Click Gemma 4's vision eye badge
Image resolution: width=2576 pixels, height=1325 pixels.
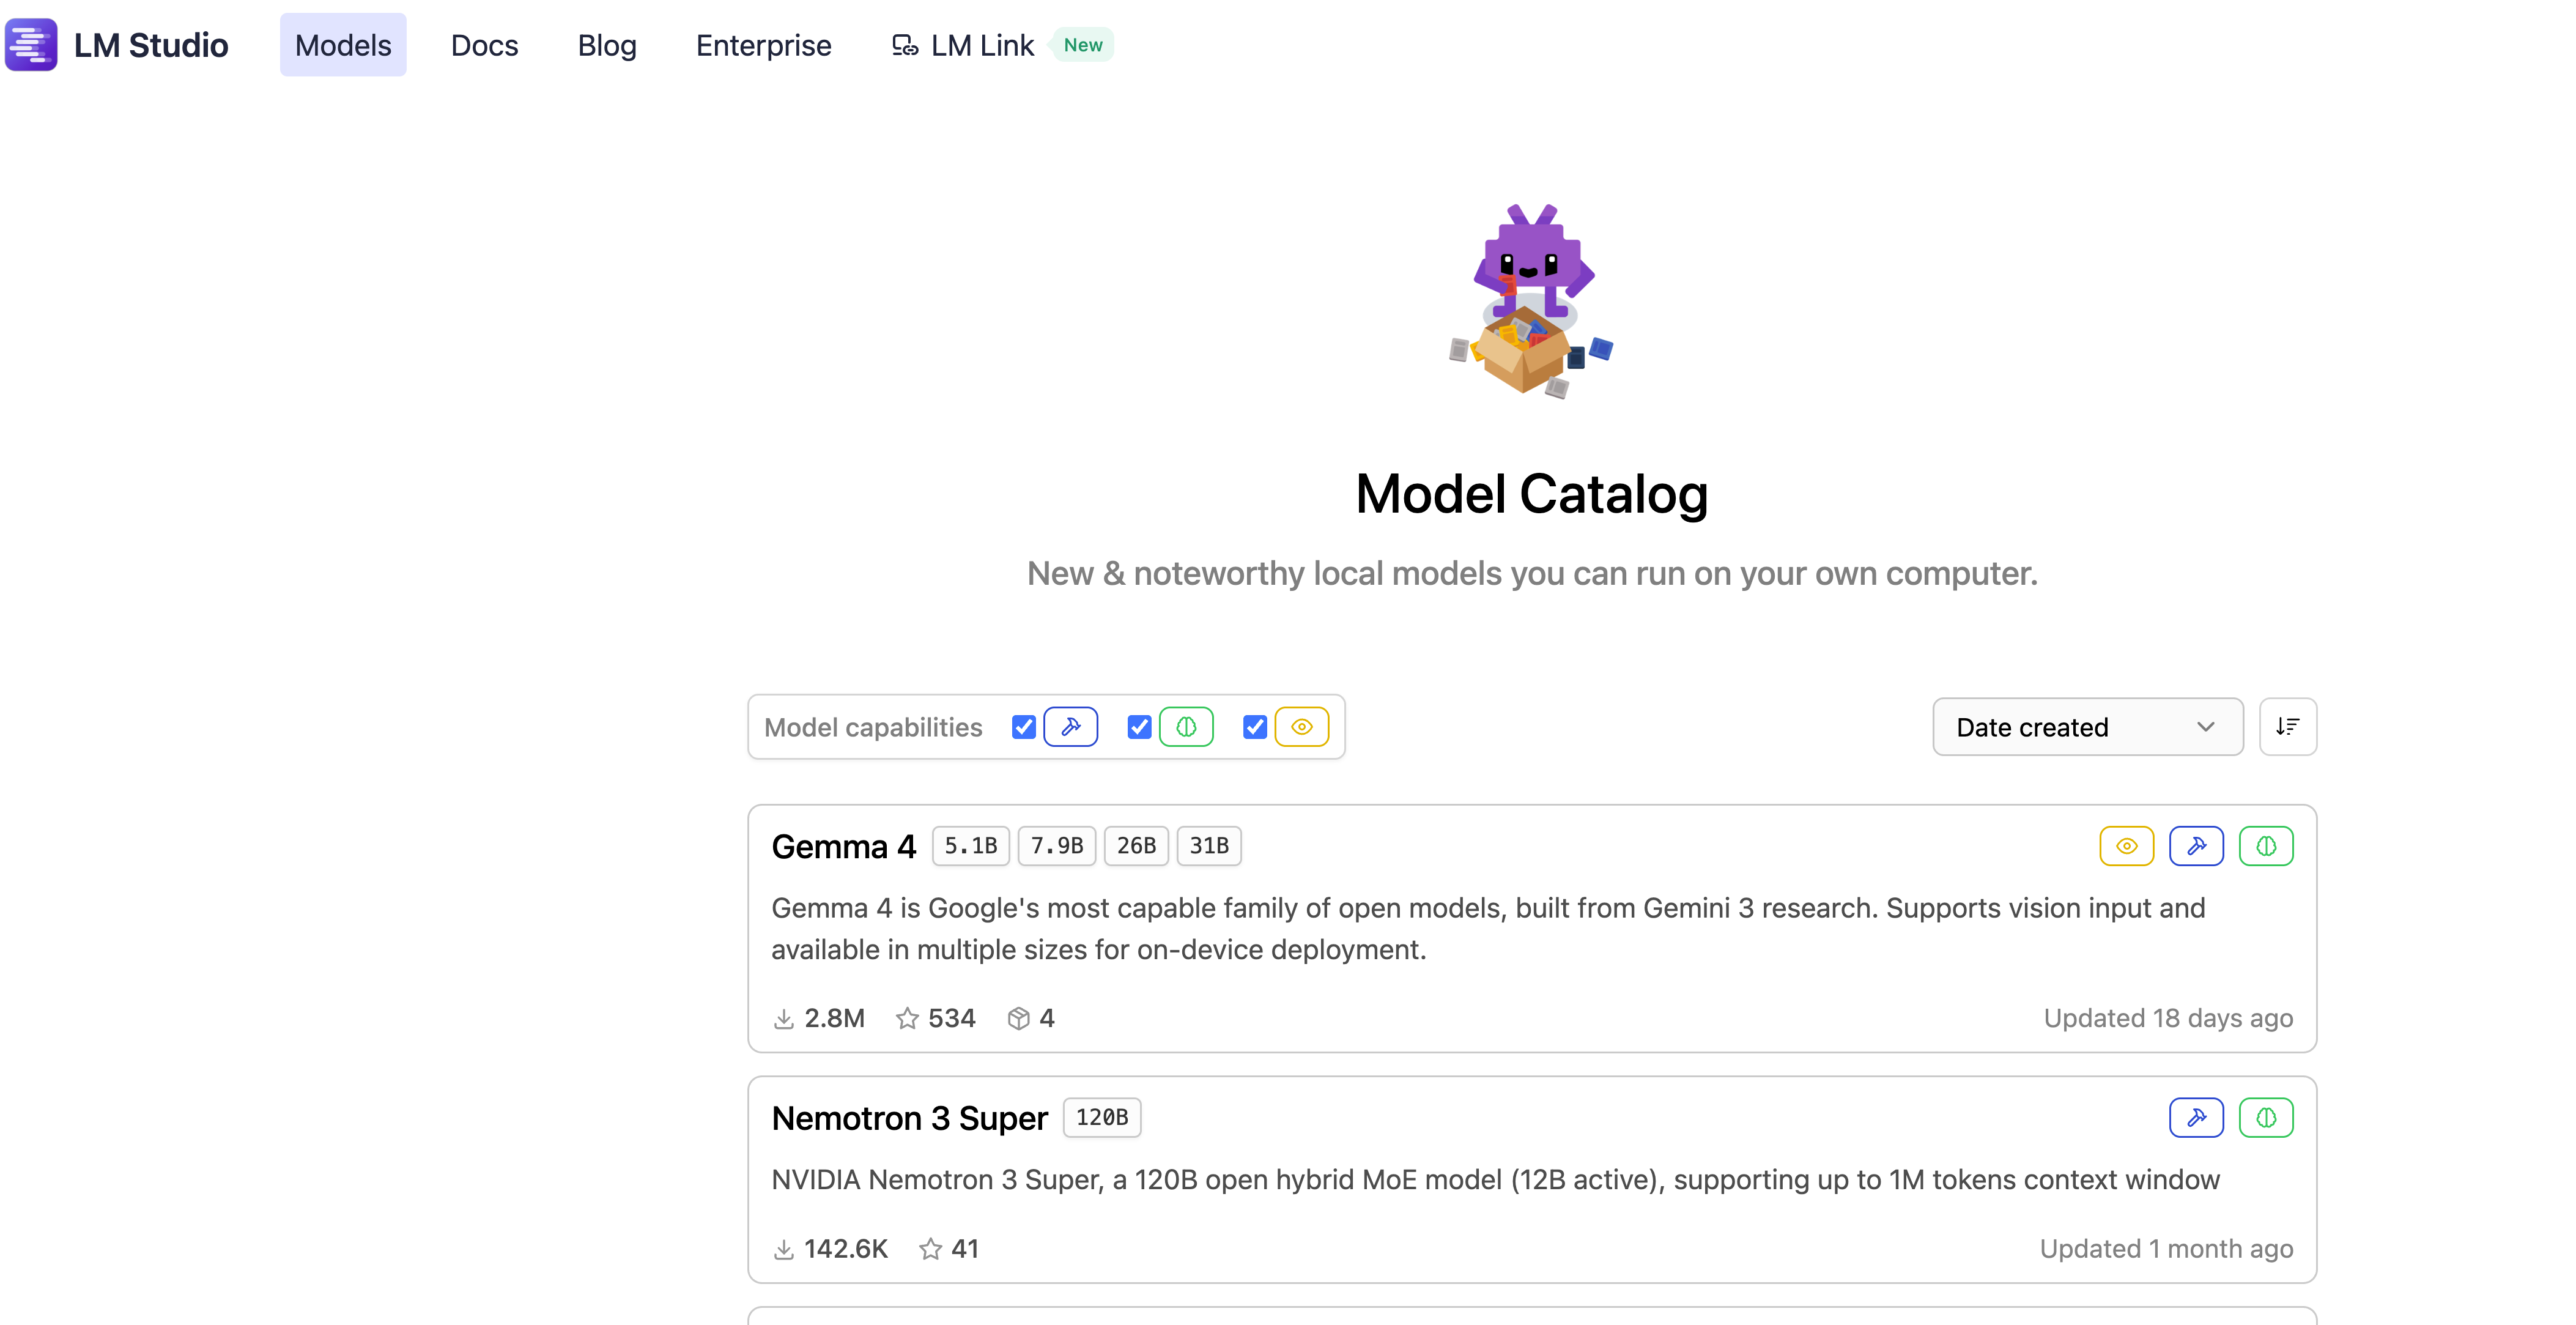coord(2127,846)
